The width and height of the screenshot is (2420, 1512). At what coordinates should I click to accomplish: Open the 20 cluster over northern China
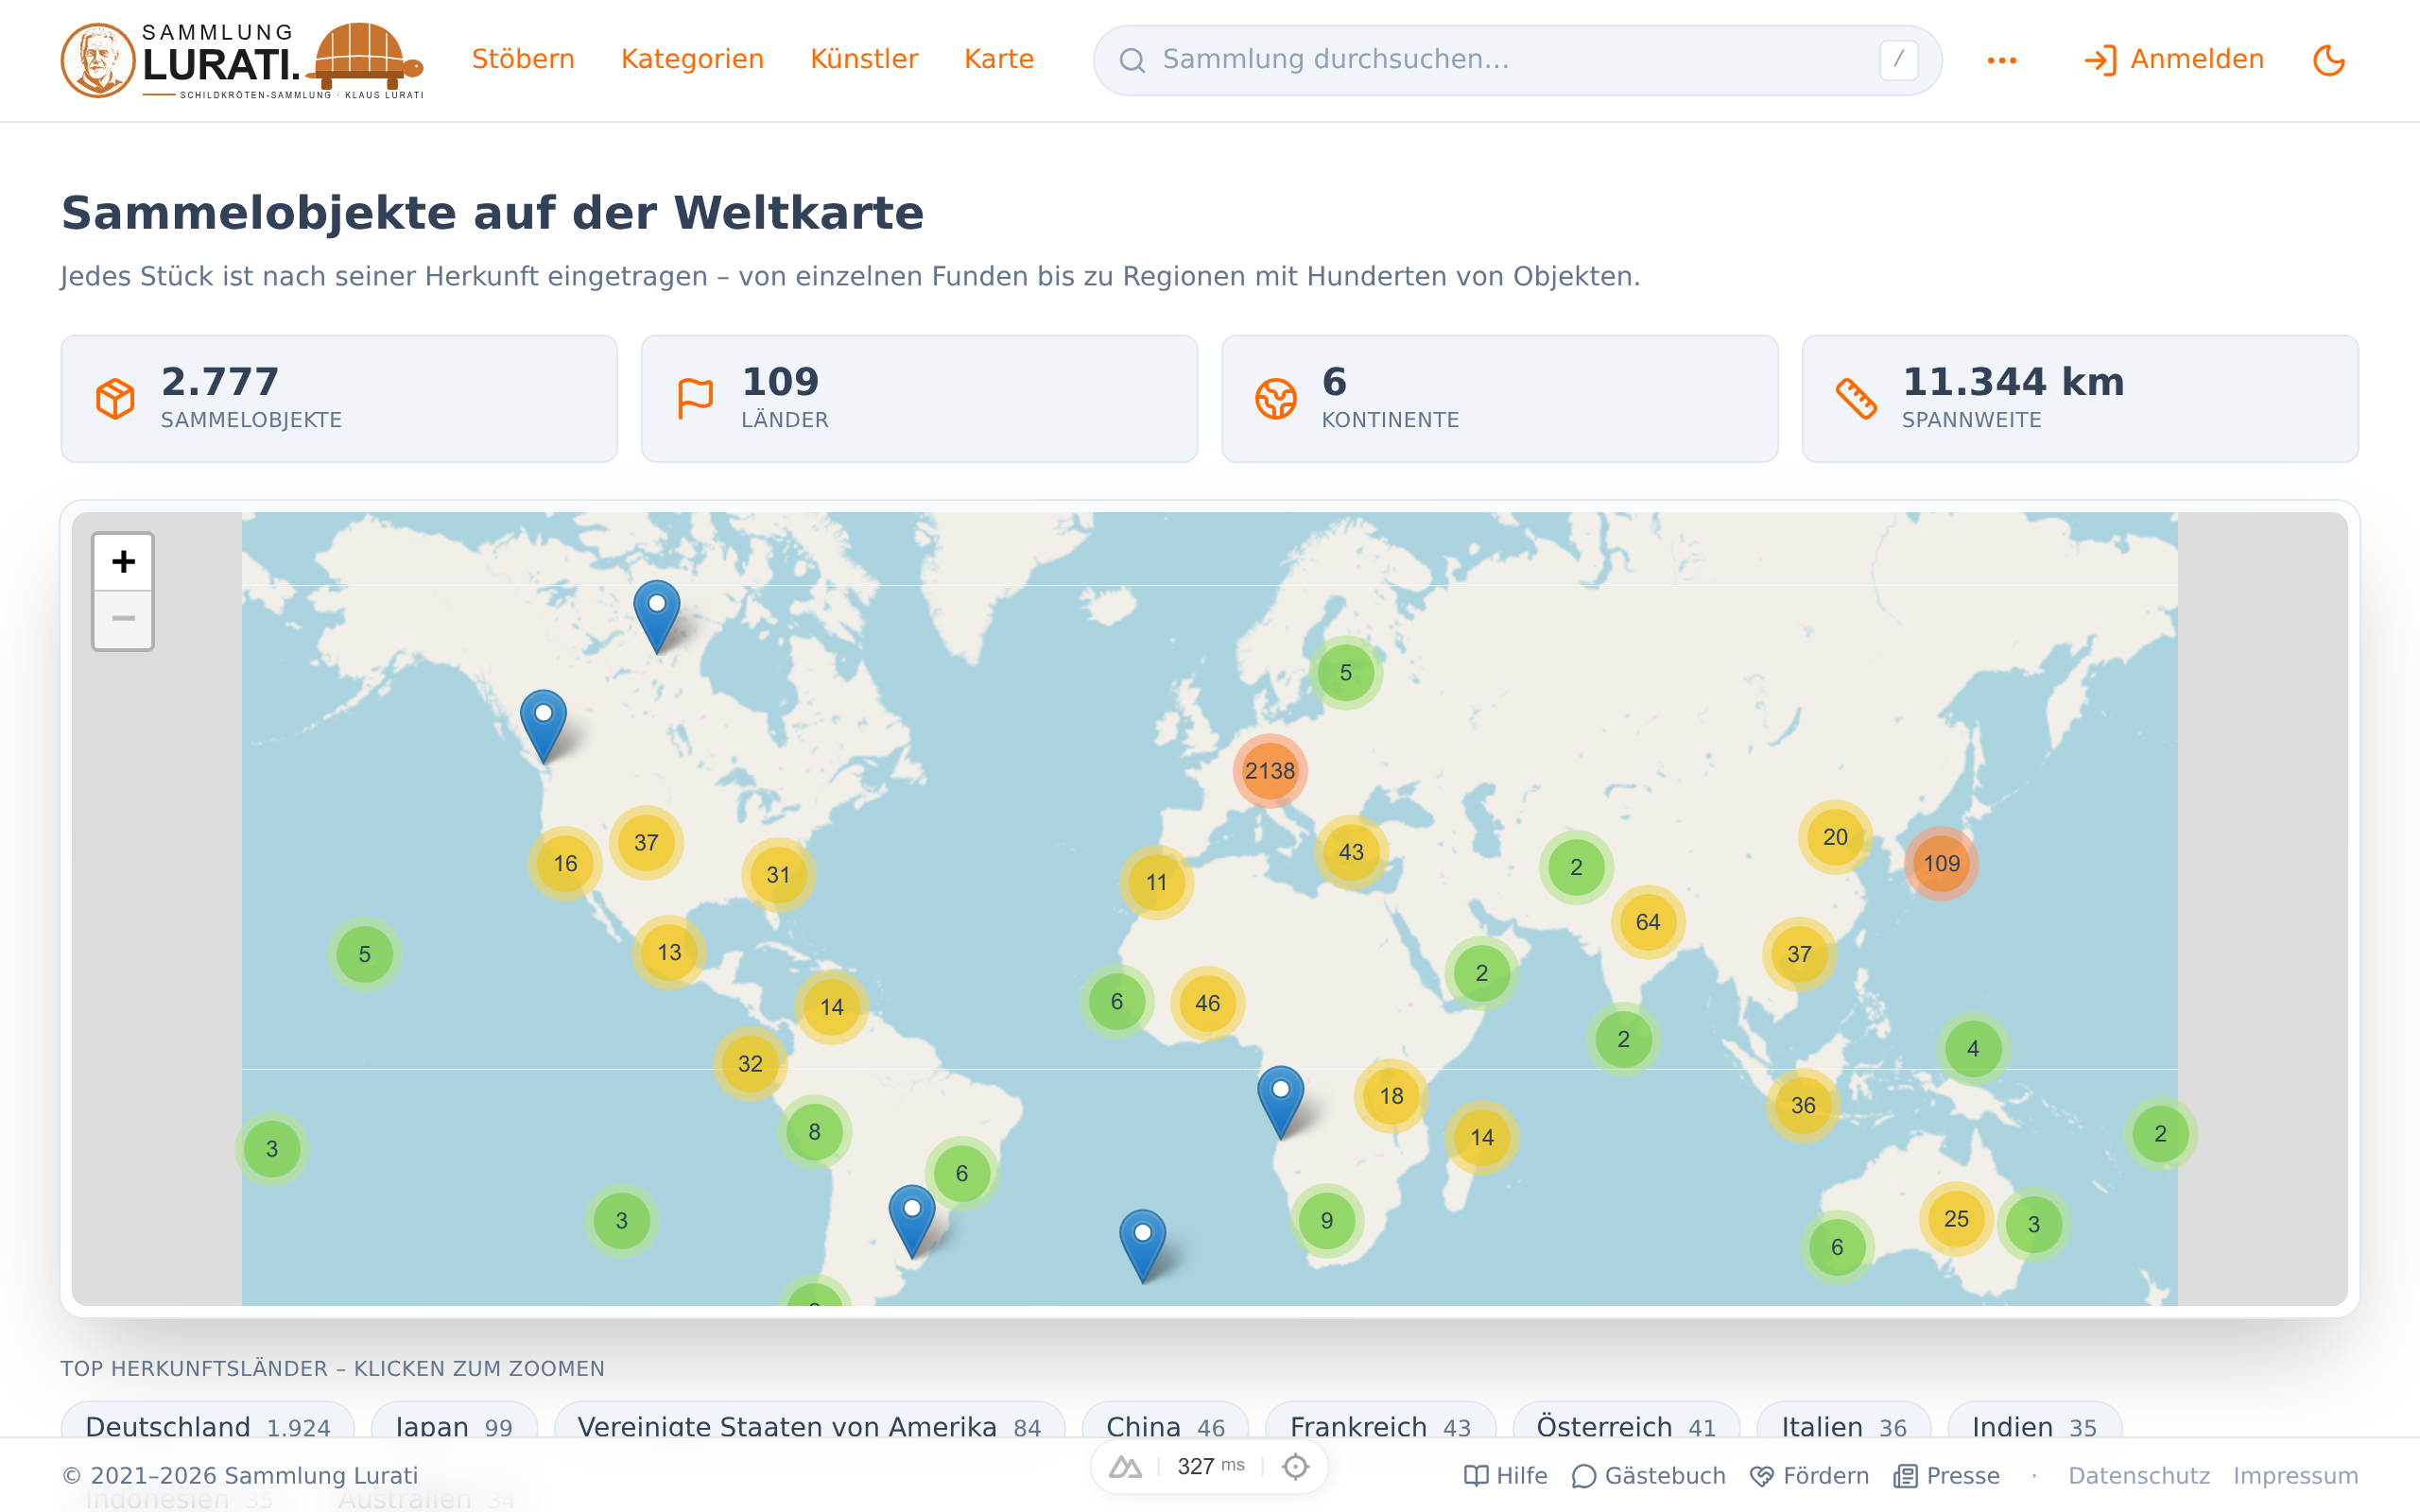click(x=1835, y=837)
